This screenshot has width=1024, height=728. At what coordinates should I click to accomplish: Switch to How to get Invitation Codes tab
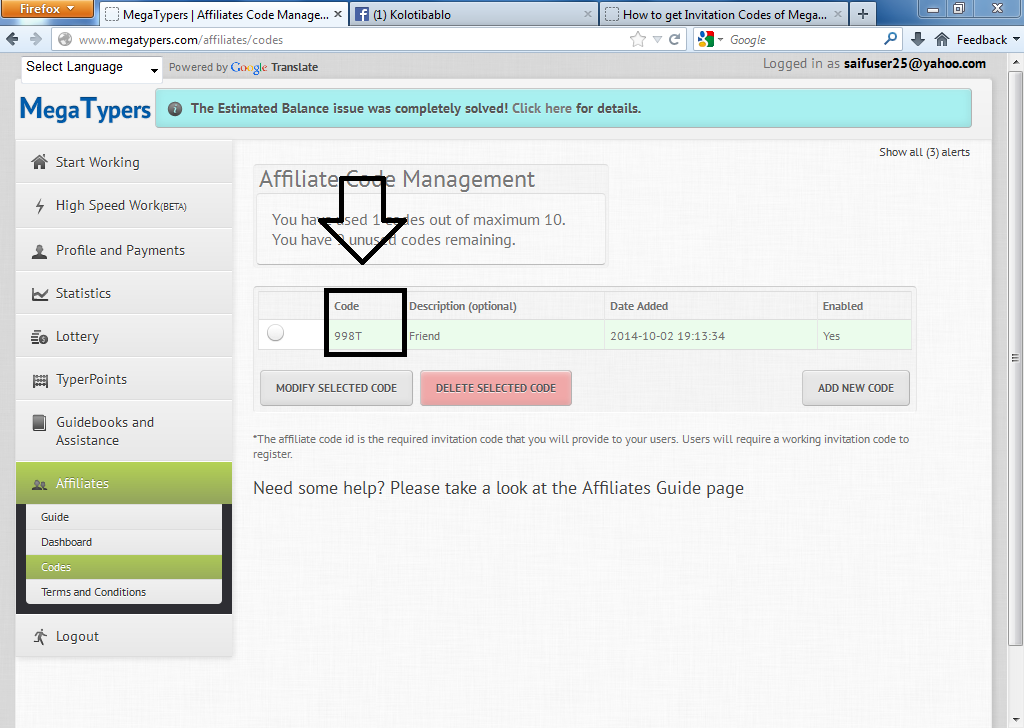(724, 14)
